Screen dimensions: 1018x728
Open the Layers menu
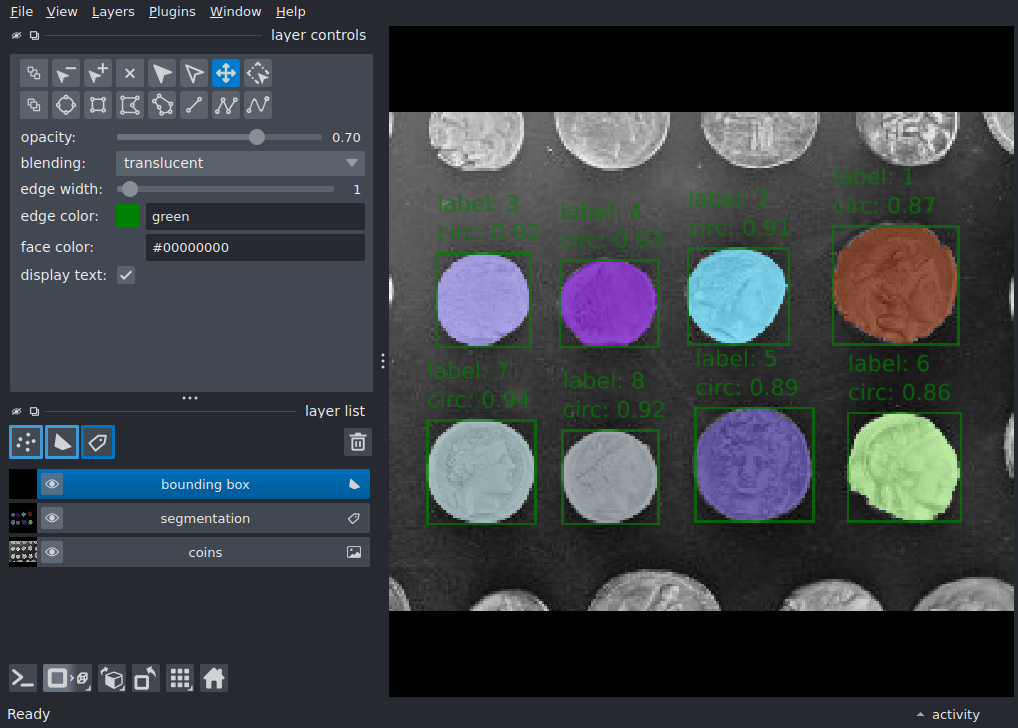[113, 12]
